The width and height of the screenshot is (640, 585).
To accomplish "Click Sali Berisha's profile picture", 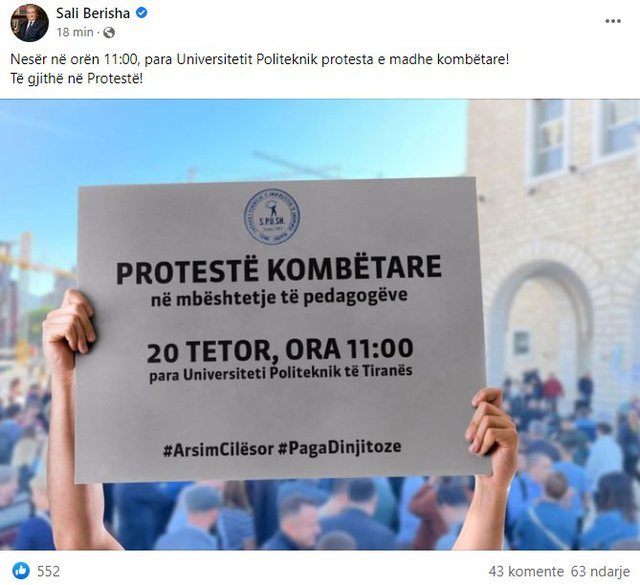I will (x=29, y=22).
